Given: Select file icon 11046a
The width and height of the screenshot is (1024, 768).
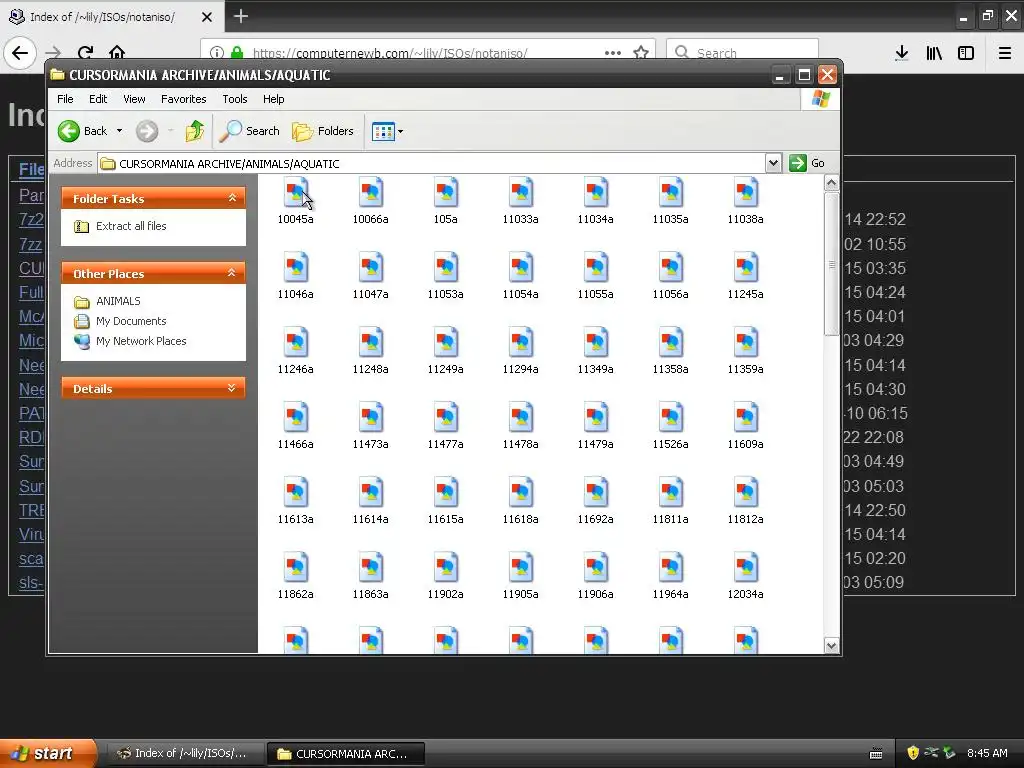Looking at the screenshot, I should tap(296, 268).
